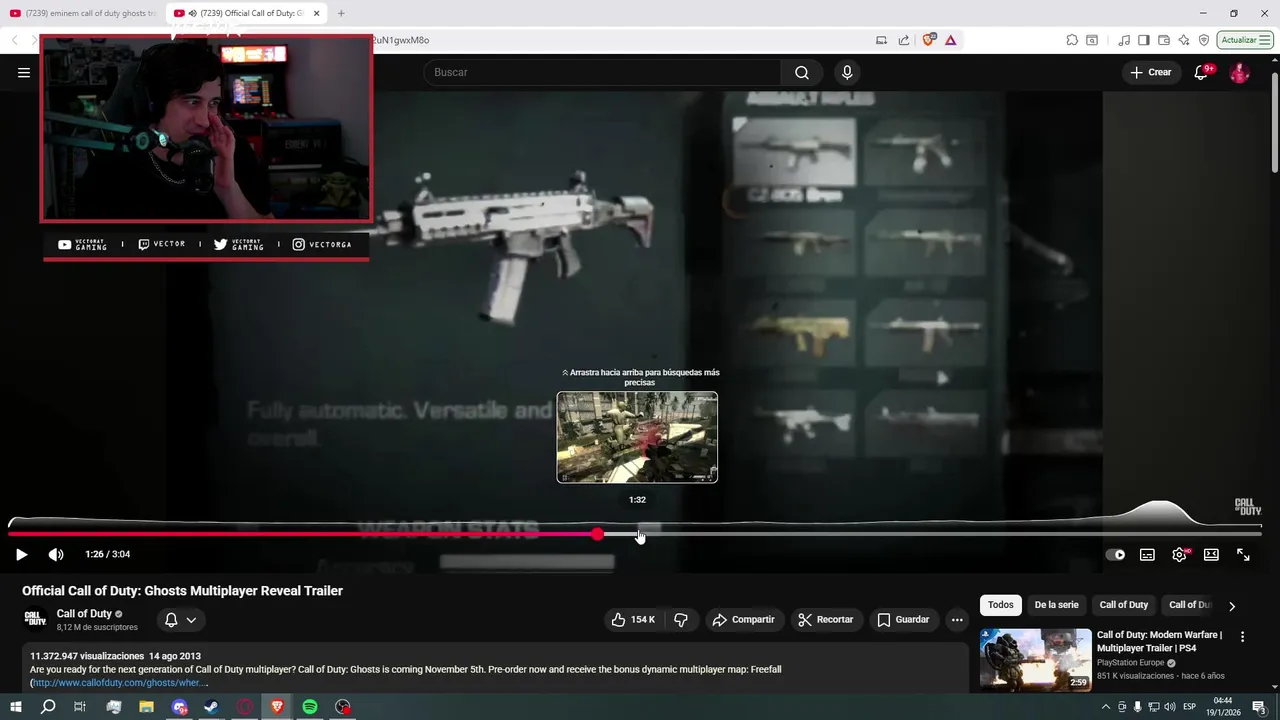Click the search magnifier button
1280x720 pixels.
click(x=802, y=72)
